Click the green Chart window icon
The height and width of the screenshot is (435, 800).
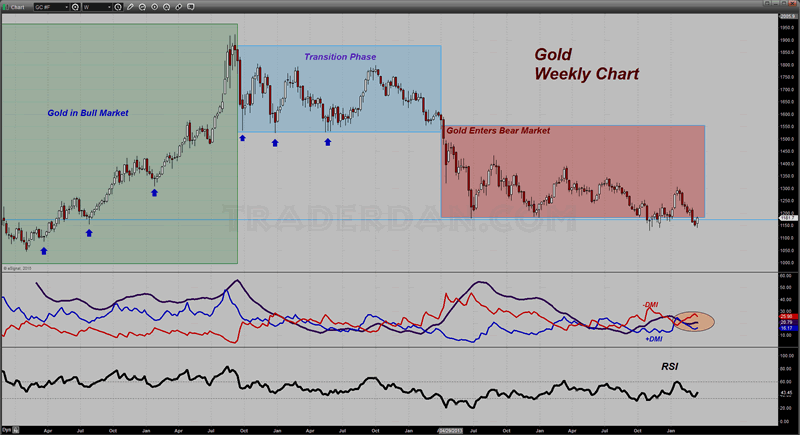5,7
